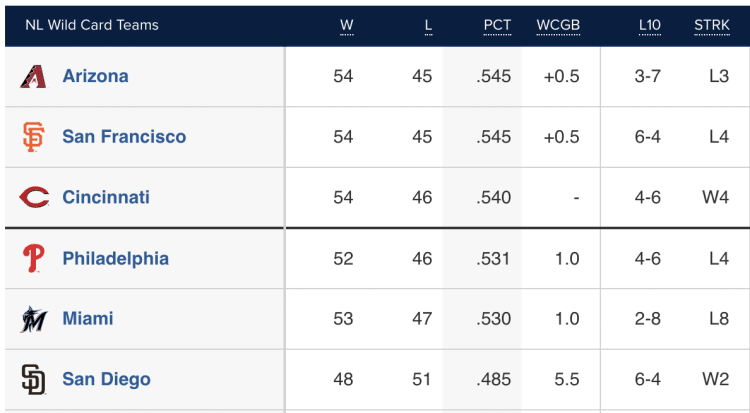
Task: Click the WCGB column header
Action: 558,25
